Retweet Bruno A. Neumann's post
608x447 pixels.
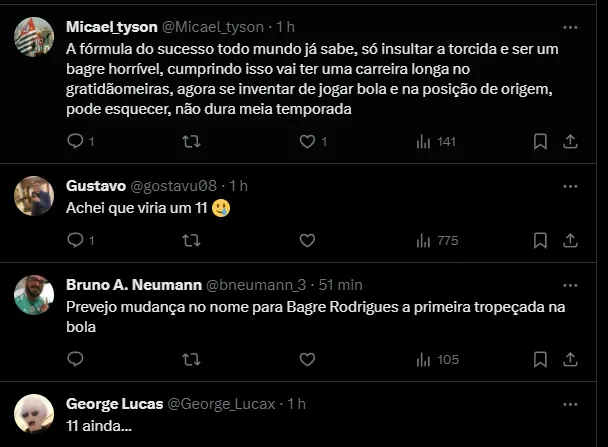[191, 359]
